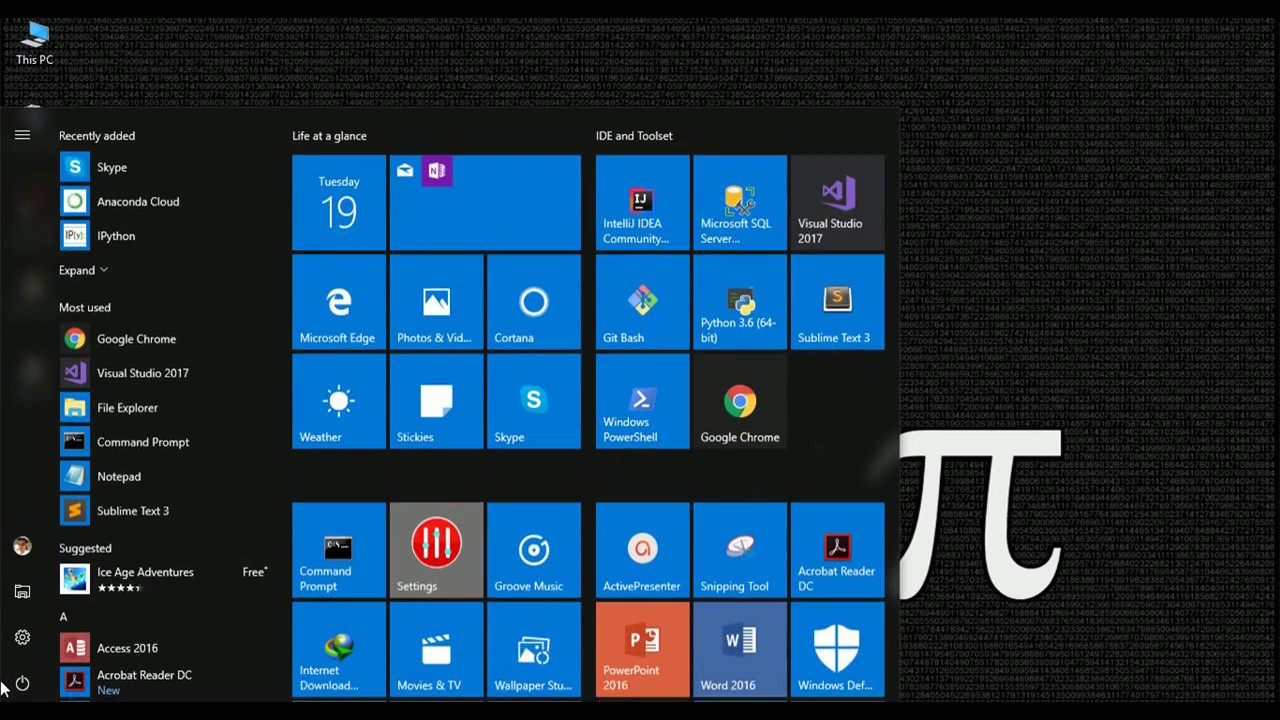Launch Command Prompt from Most used list
Viewport: 1280px width, 720px height.
(164, 442)
